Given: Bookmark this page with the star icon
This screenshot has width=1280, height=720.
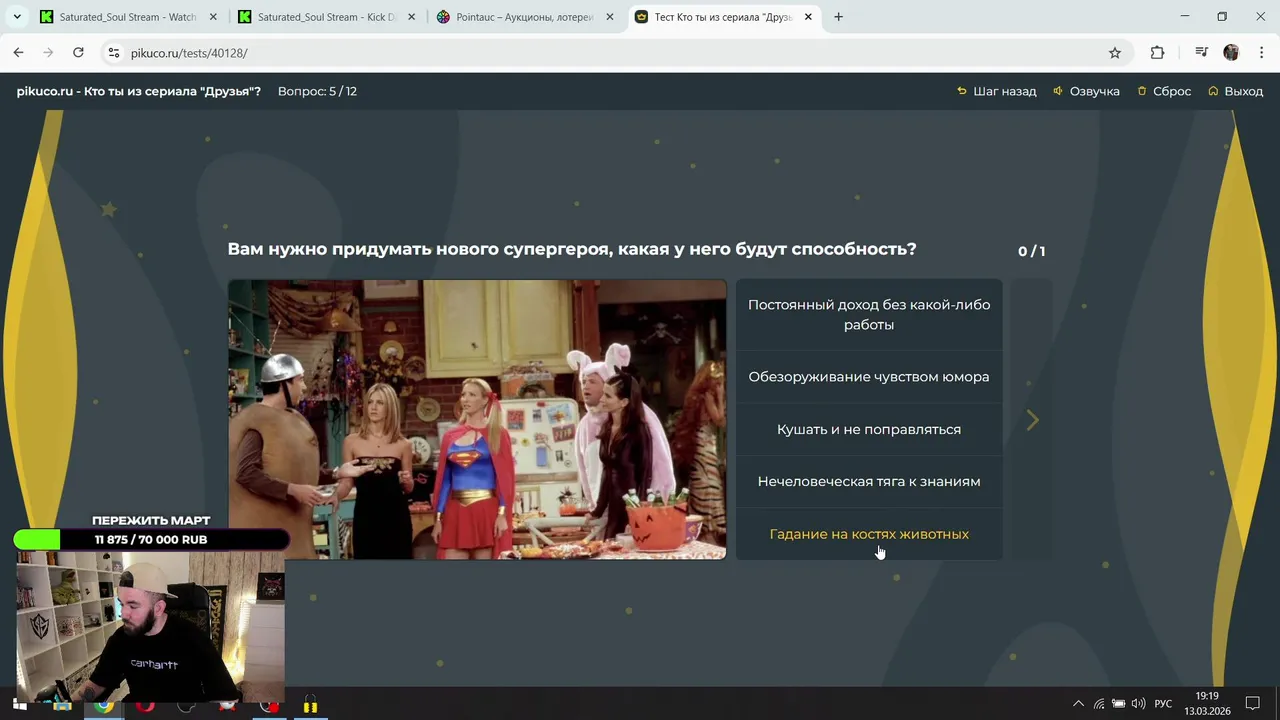Looking at the screenshot, I should click(x=1115, y=53).
